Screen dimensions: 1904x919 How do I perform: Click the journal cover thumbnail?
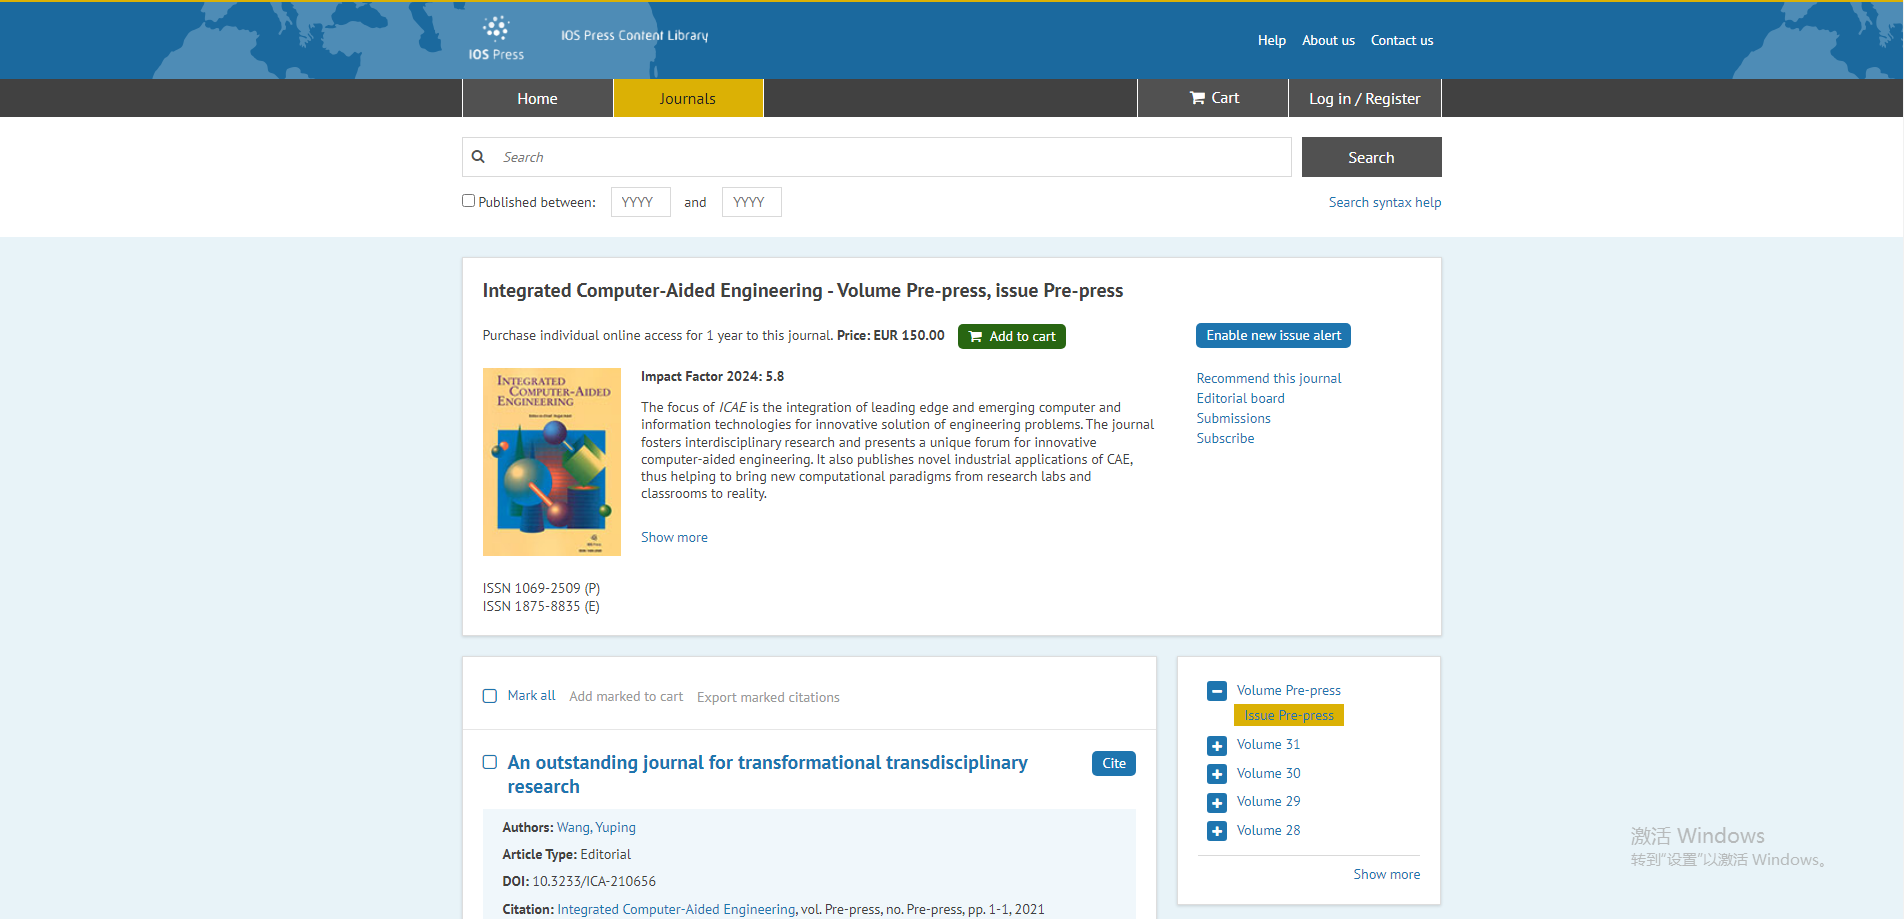[x=552, y=462]
